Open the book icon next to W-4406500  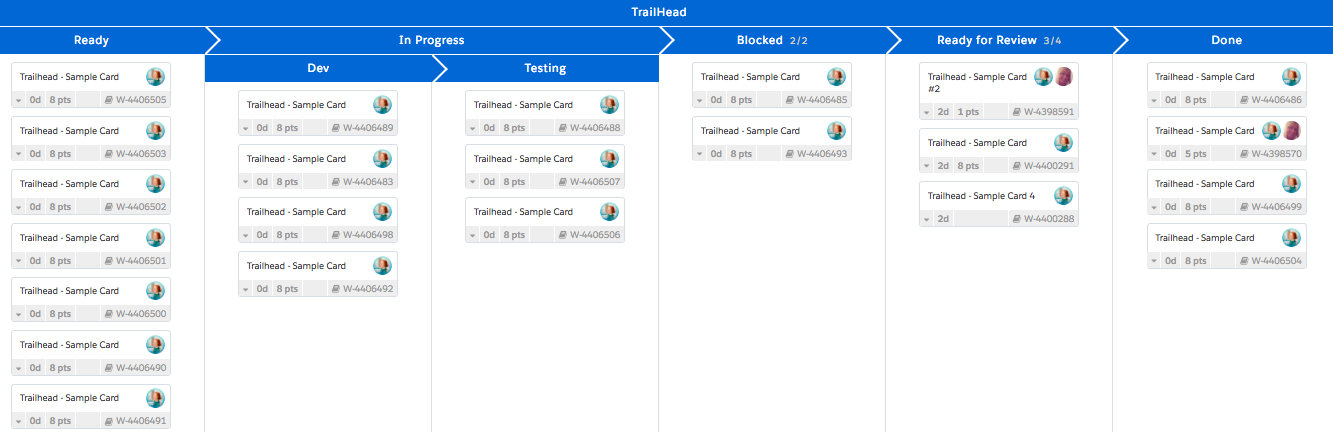(x=109, y=314)
